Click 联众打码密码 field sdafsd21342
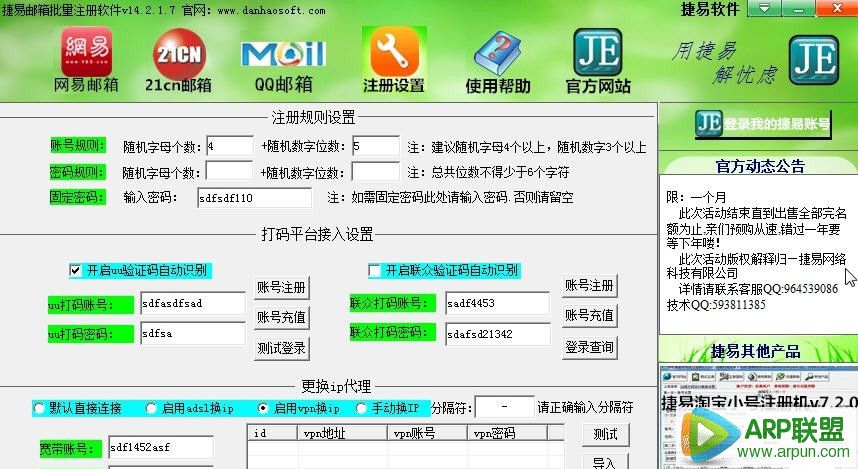 pyautogui.click(x=497, y=334)
